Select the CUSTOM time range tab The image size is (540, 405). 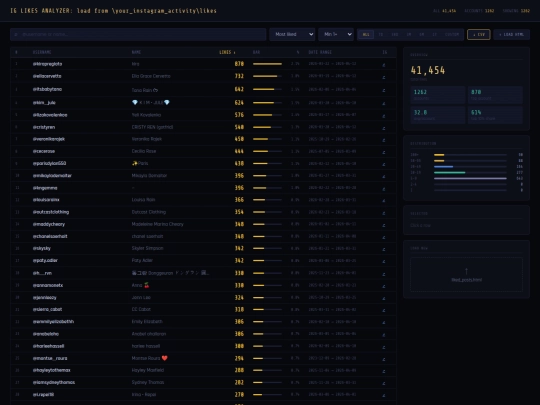coord(452,34)
